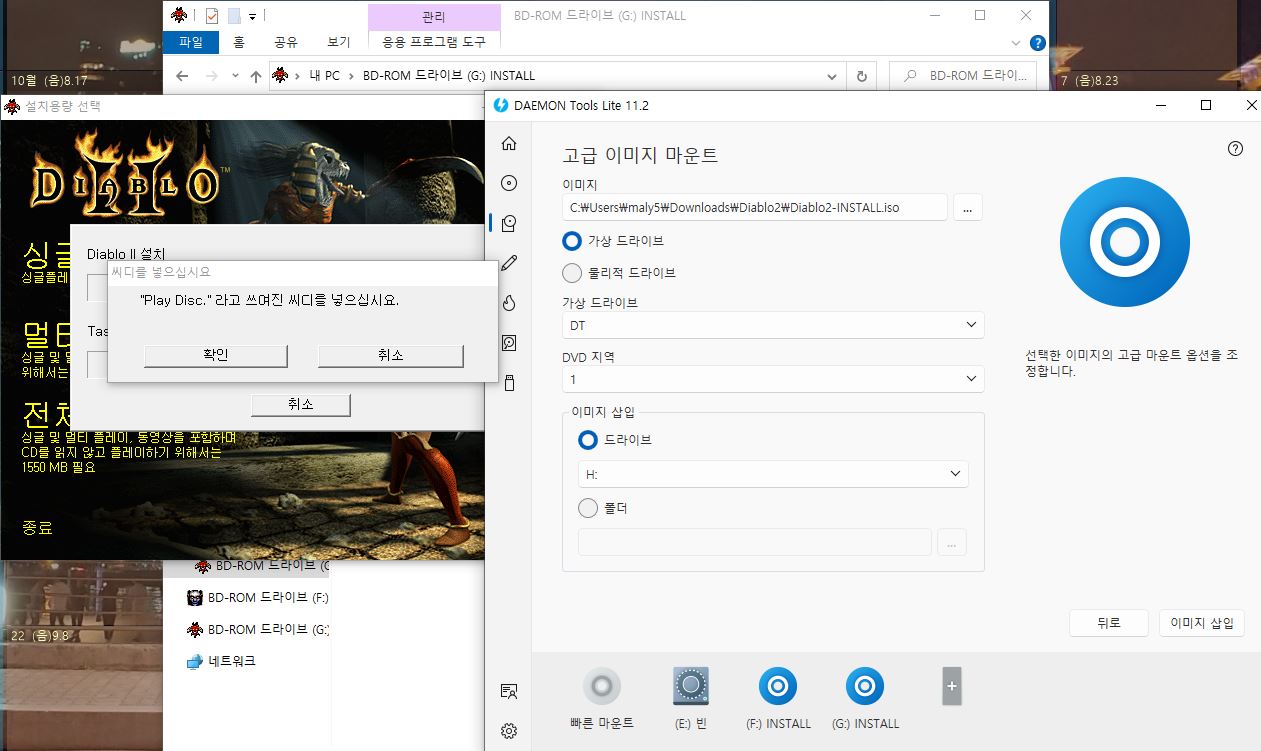Image resolution: width=1261 pixels, height=751 pixels.
Task: Open the flame burn disc icon
Action: pos(509,303)
